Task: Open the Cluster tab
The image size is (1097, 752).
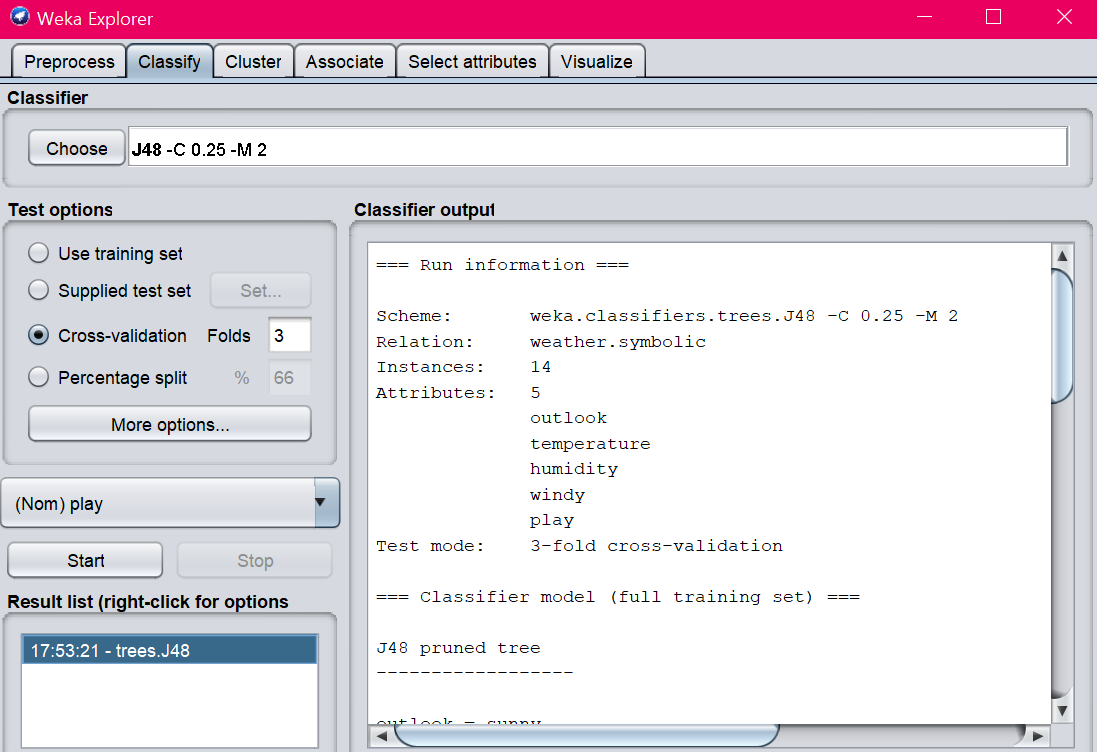Action: pos(253,62)
